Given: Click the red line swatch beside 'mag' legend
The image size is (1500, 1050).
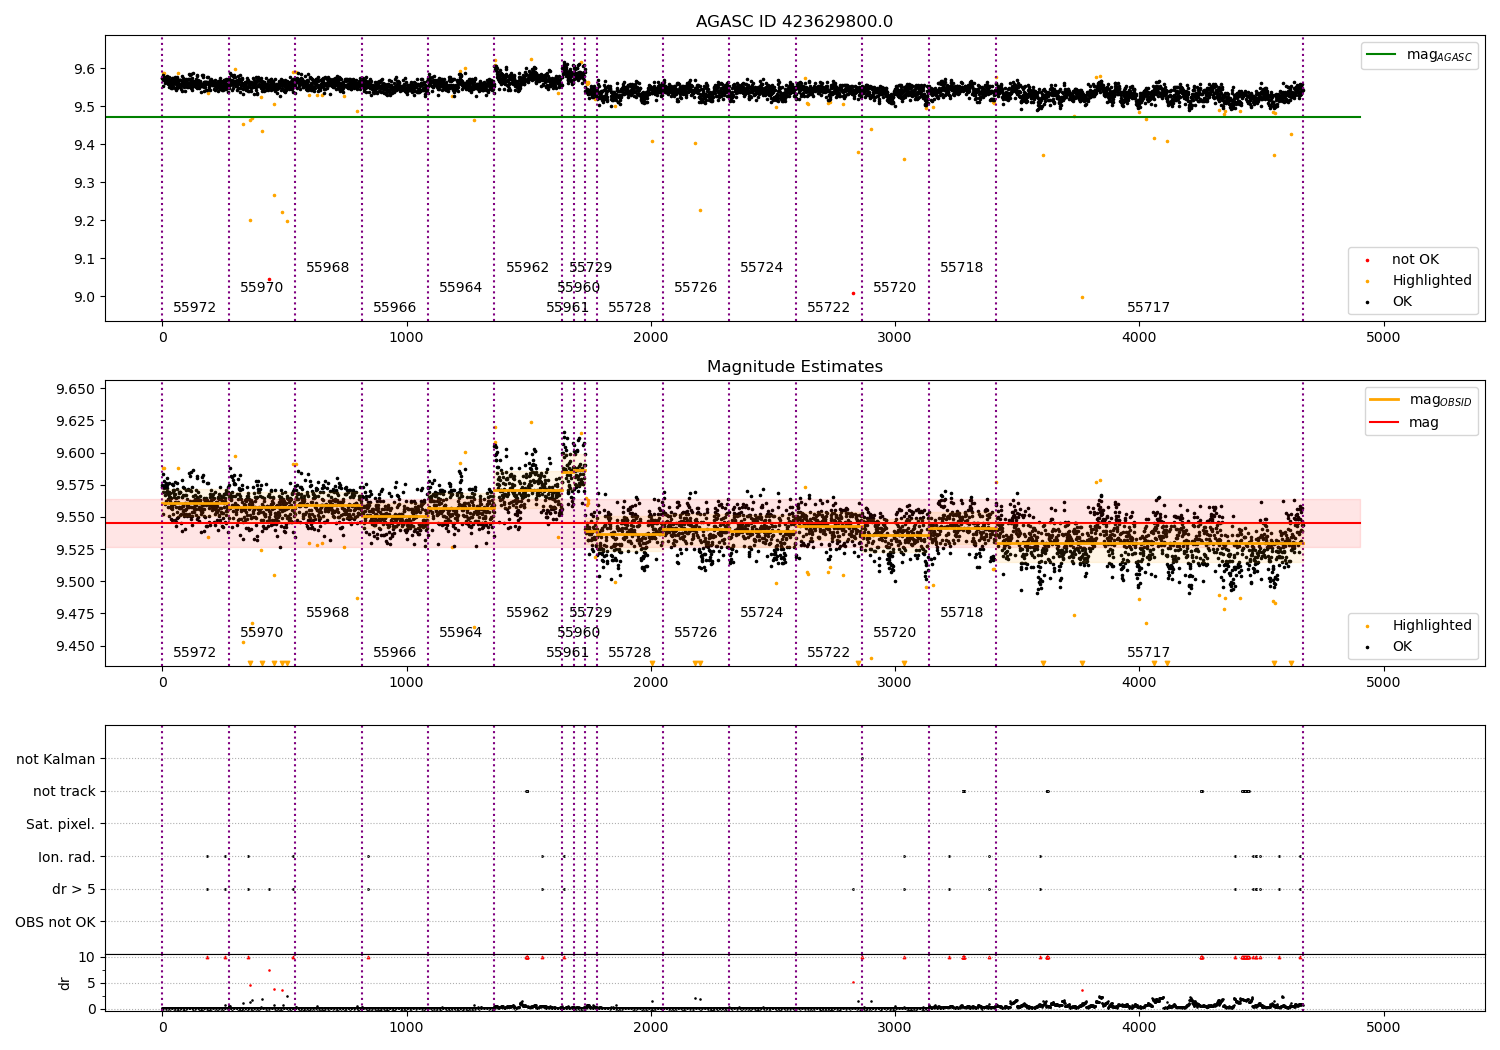Looking at the screenshot, I should click(1385, 422).
